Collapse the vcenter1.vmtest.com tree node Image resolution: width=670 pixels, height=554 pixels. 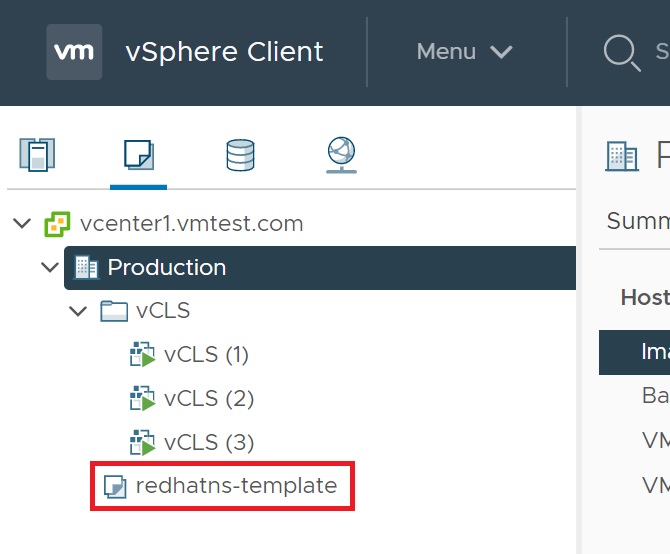click(22, 224)
